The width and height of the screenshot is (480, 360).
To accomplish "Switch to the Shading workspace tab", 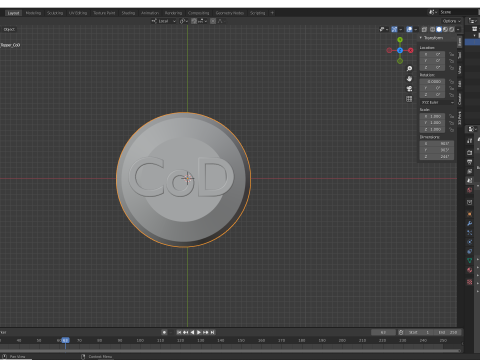I will click(x=128, y=13).
